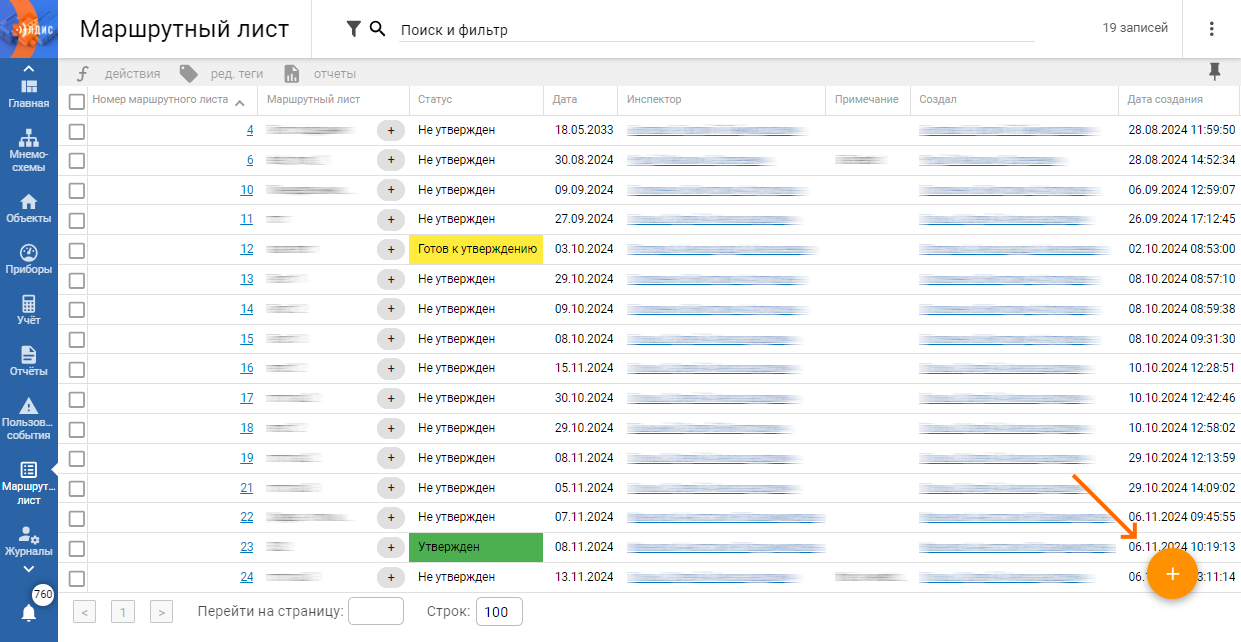This screenshot has height=642, width=1241.
Task: Click the Строк rows count field
Action: click(x=499, y=611)
